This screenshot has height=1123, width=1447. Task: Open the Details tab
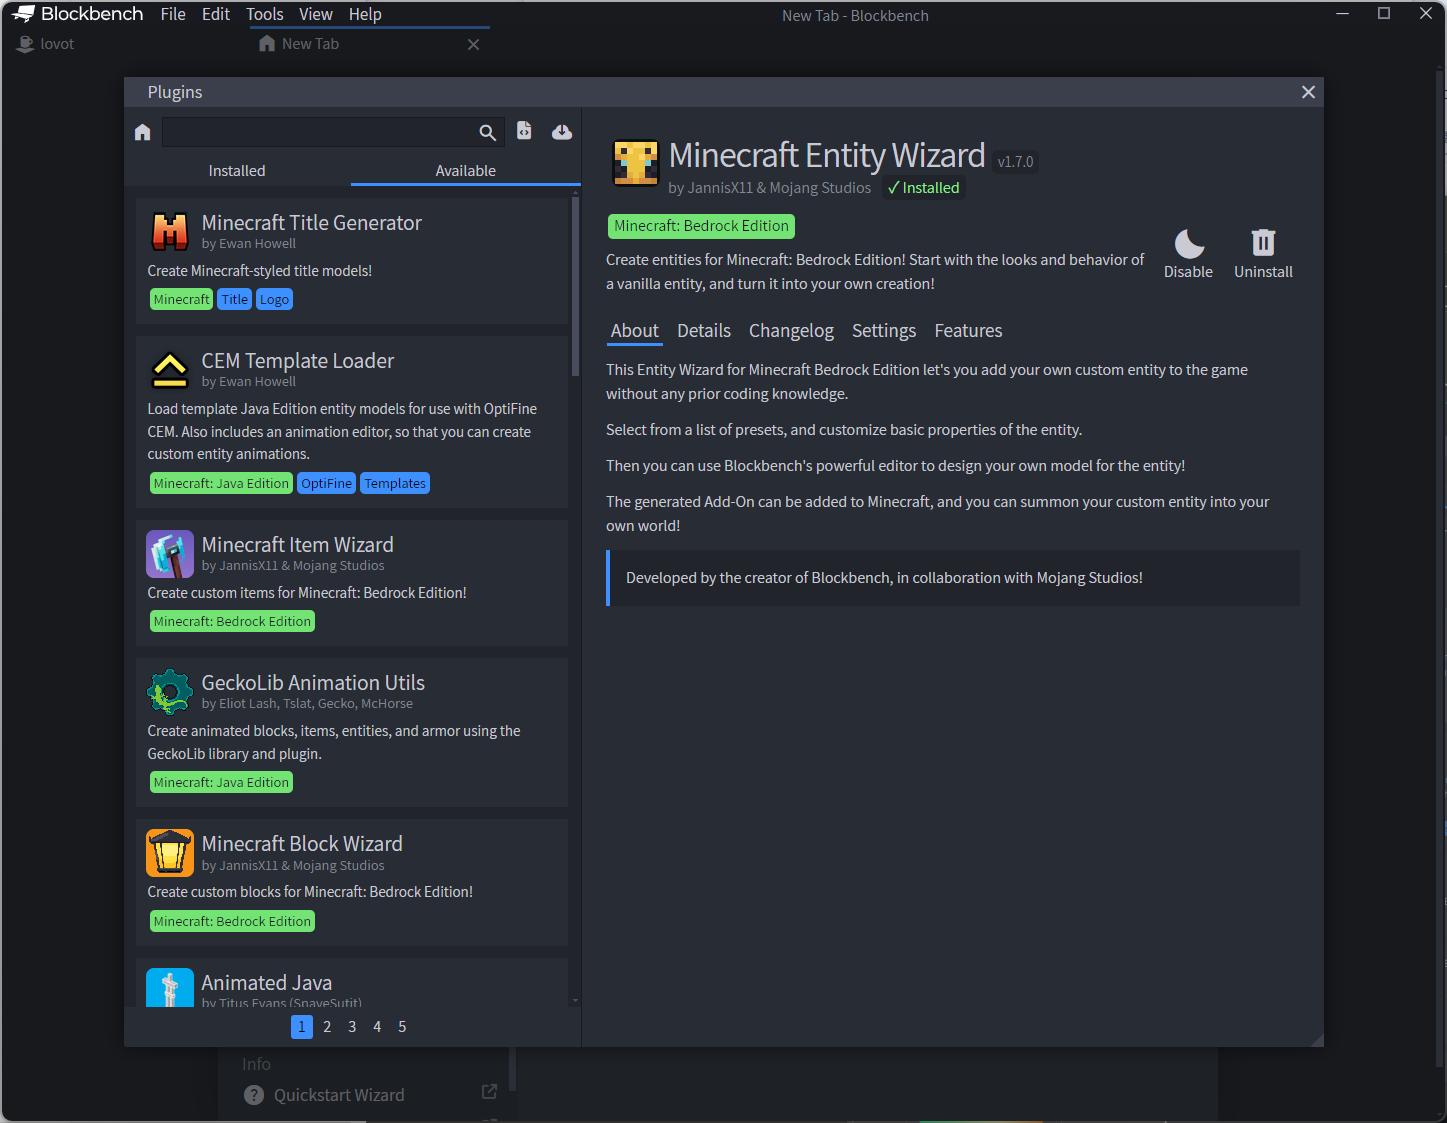704,331
